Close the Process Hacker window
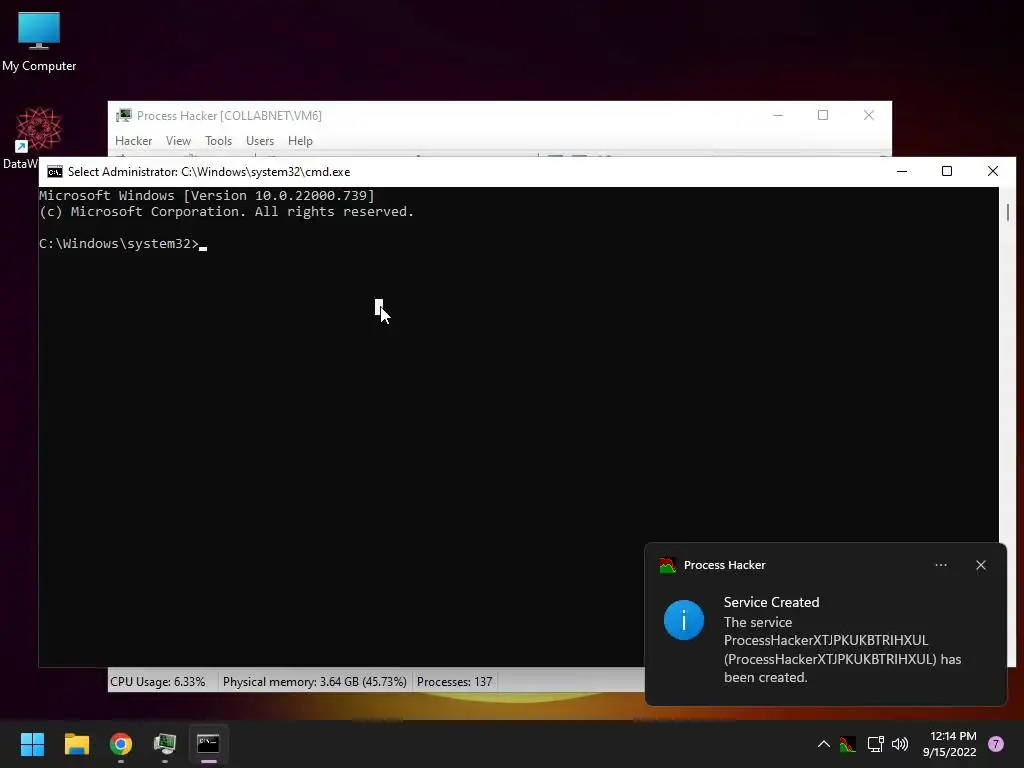1024x768 pixels. (869, 115)
